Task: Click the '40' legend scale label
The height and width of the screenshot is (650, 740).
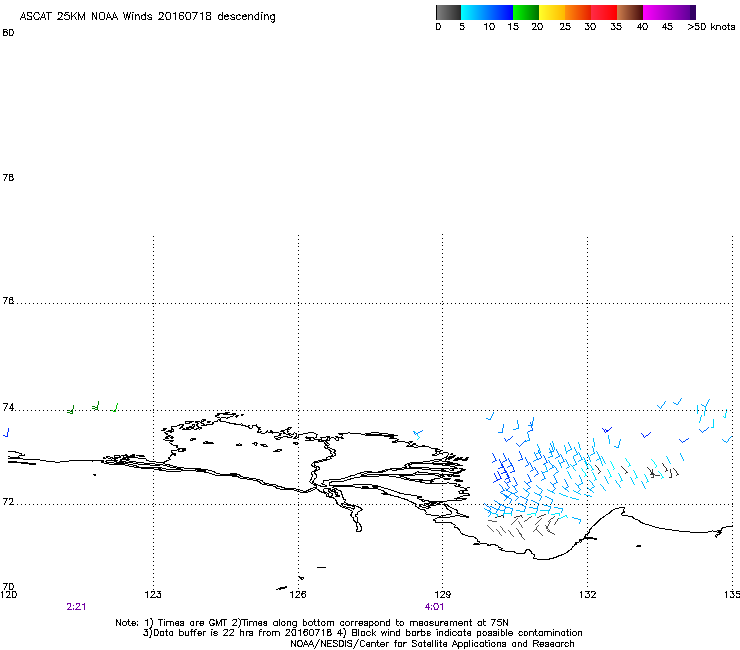Action: coord(642,27)
